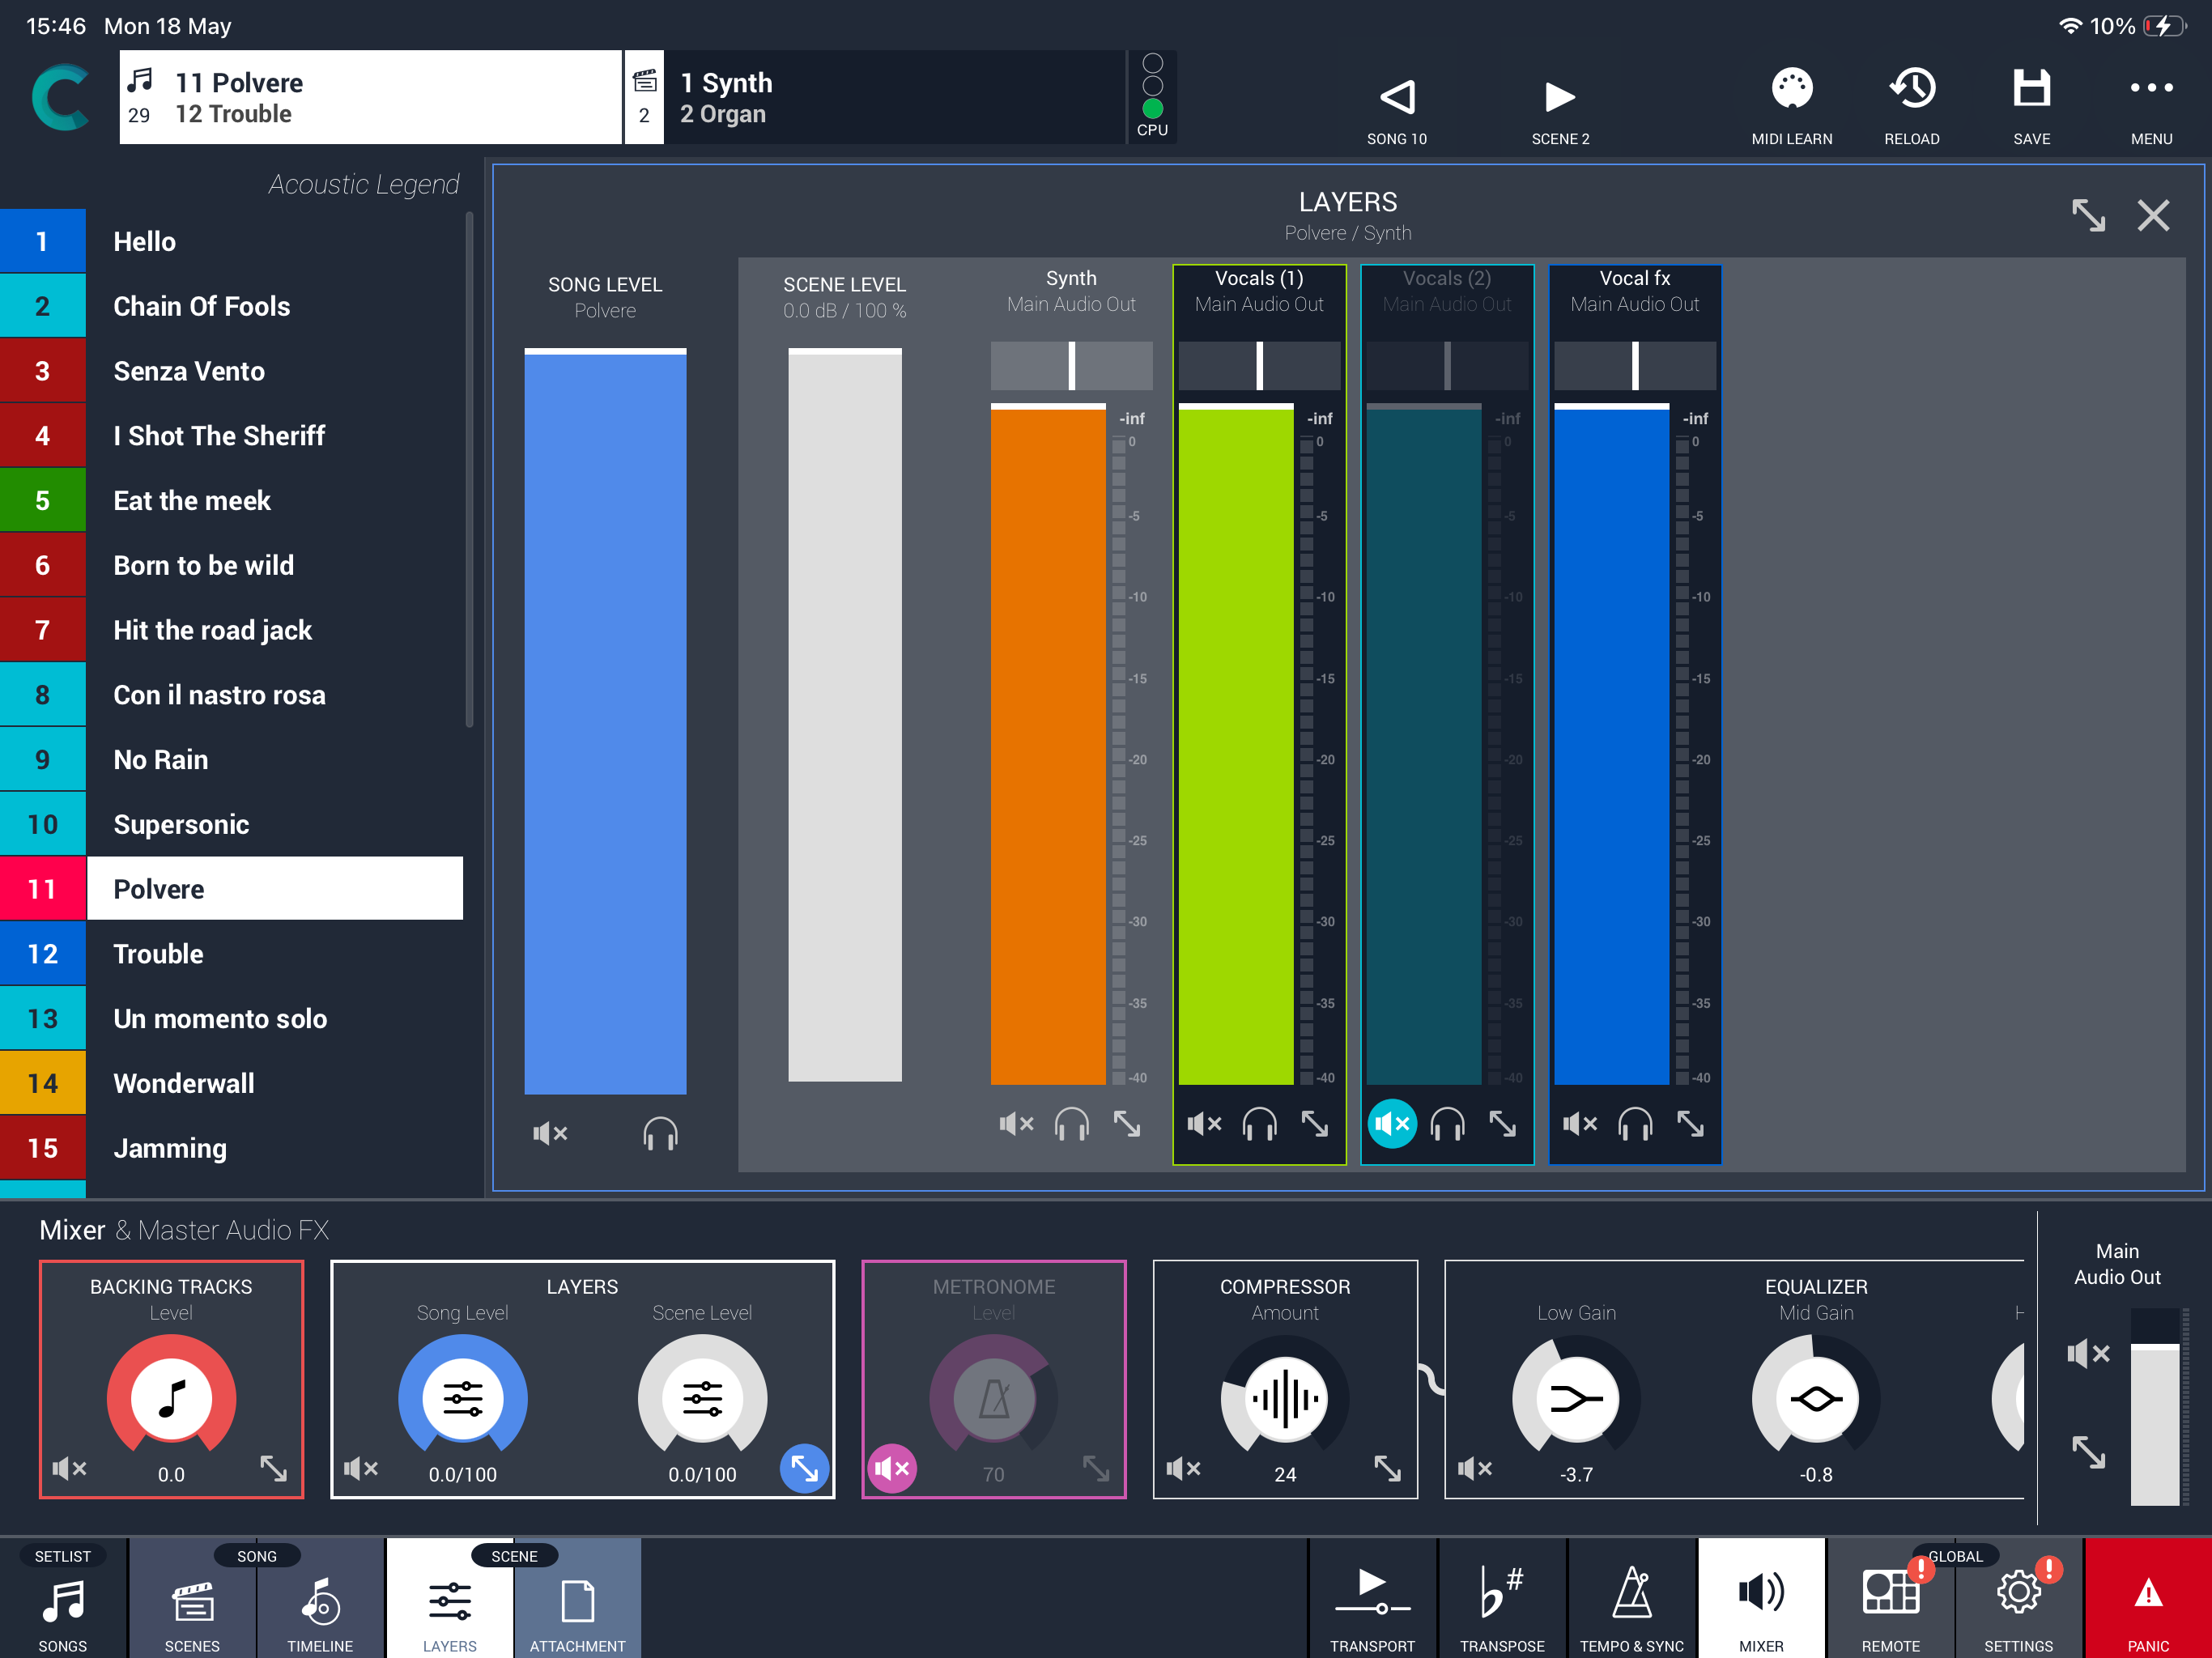Mute the Equalizer

[1475, 1468]
